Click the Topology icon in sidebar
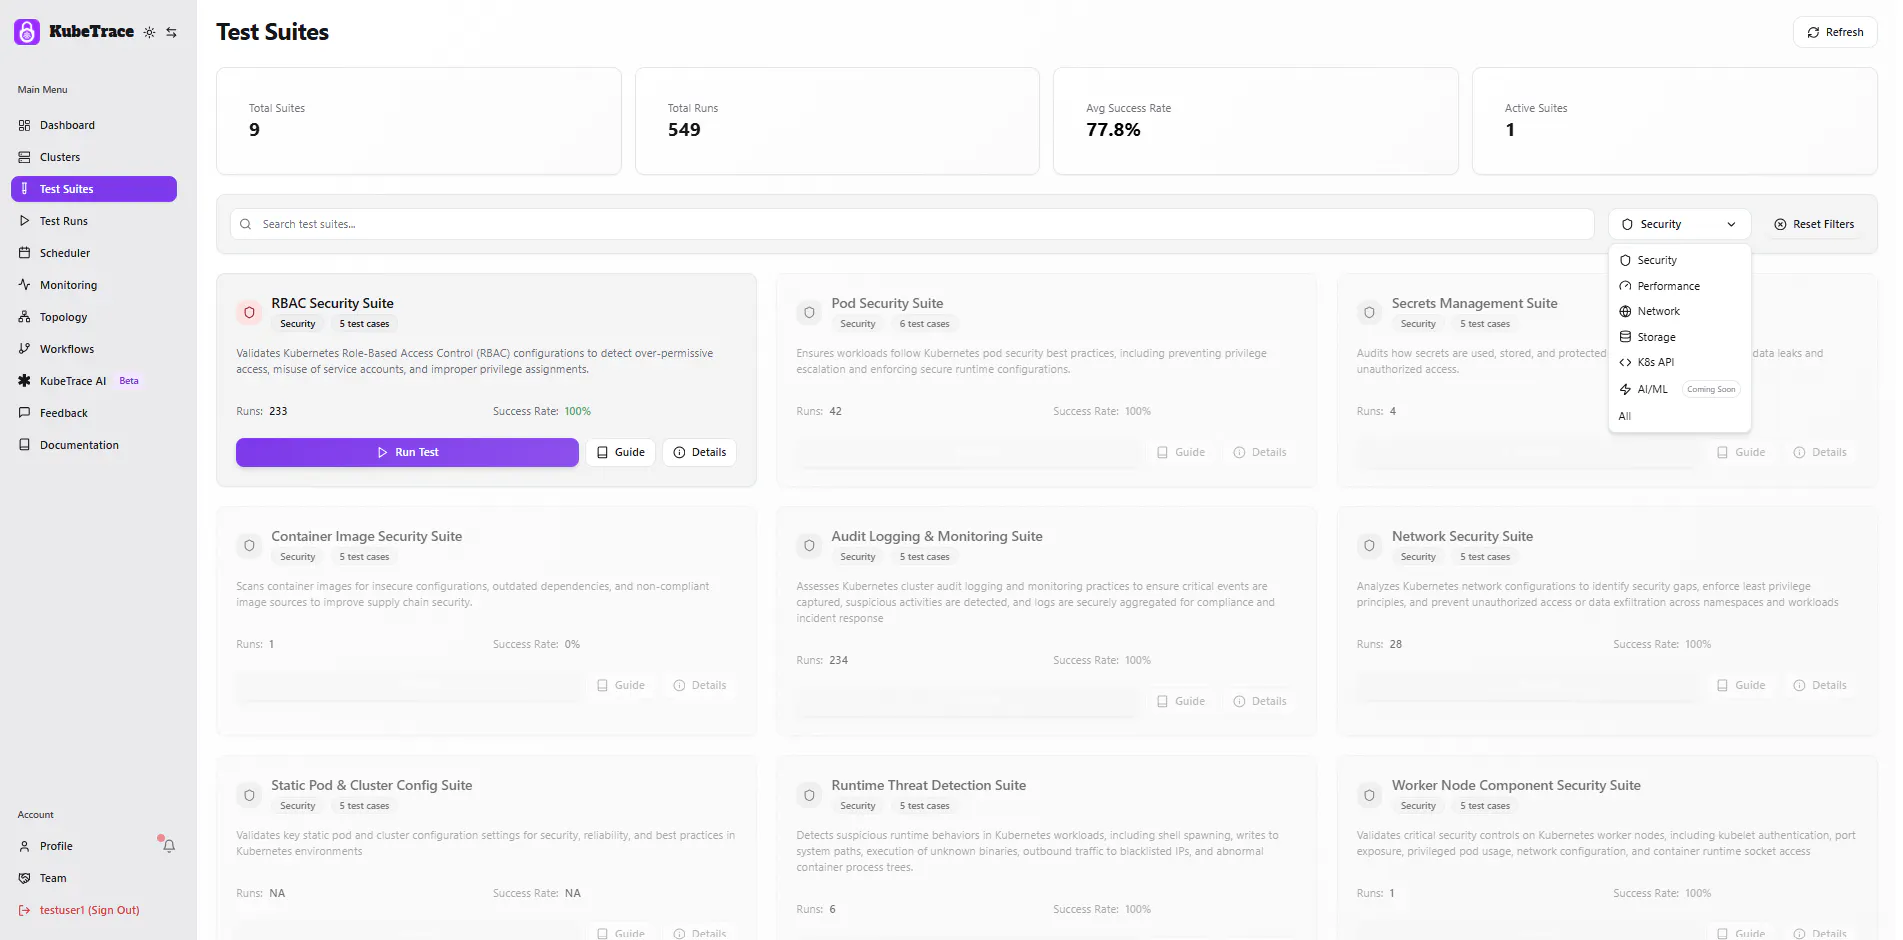 click(25, 317)
